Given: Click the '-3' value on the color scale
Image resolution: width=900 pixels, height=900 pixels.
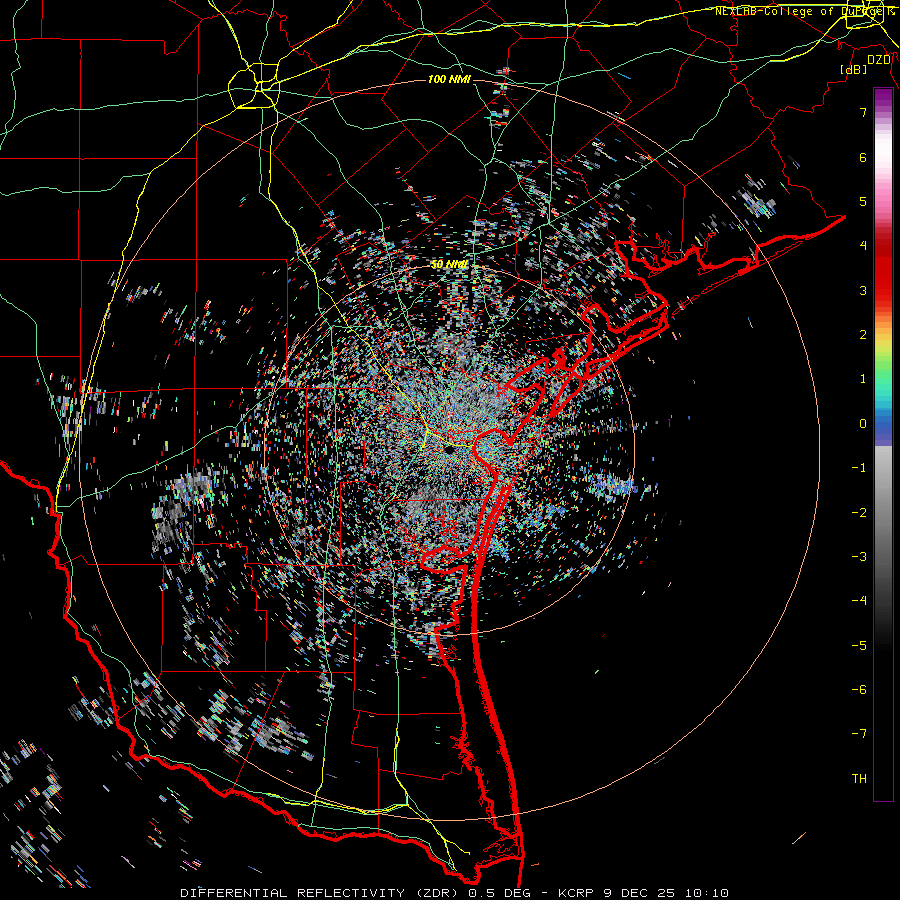Looking at the screenshot, I should (859, 557).
